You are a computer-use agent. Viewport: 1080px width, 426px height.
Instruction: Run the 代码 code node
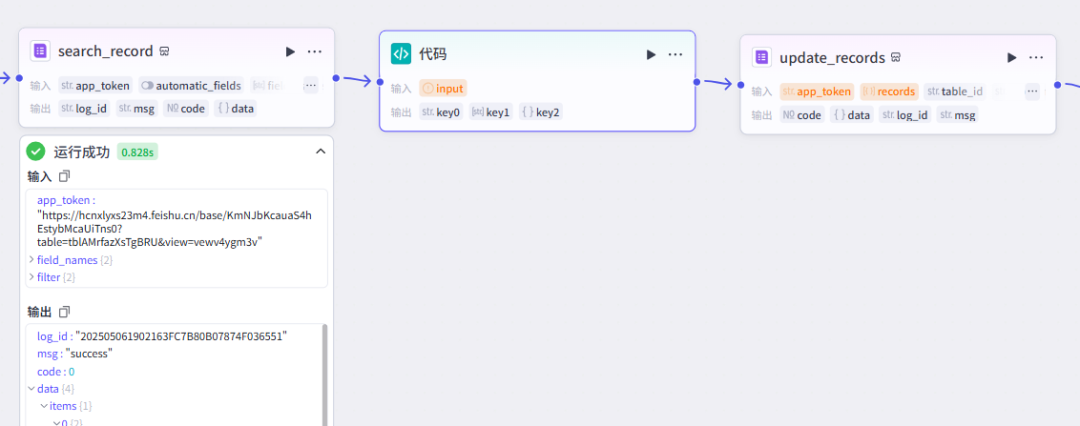pos(651,54)
